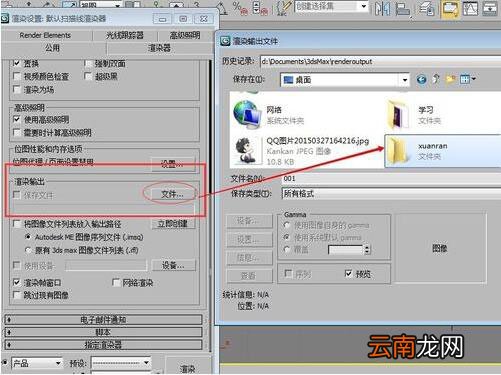The width and height of the screenshot is (501, 375).
Task: Select the 网络 network item
Action: (x=270, y=114)
